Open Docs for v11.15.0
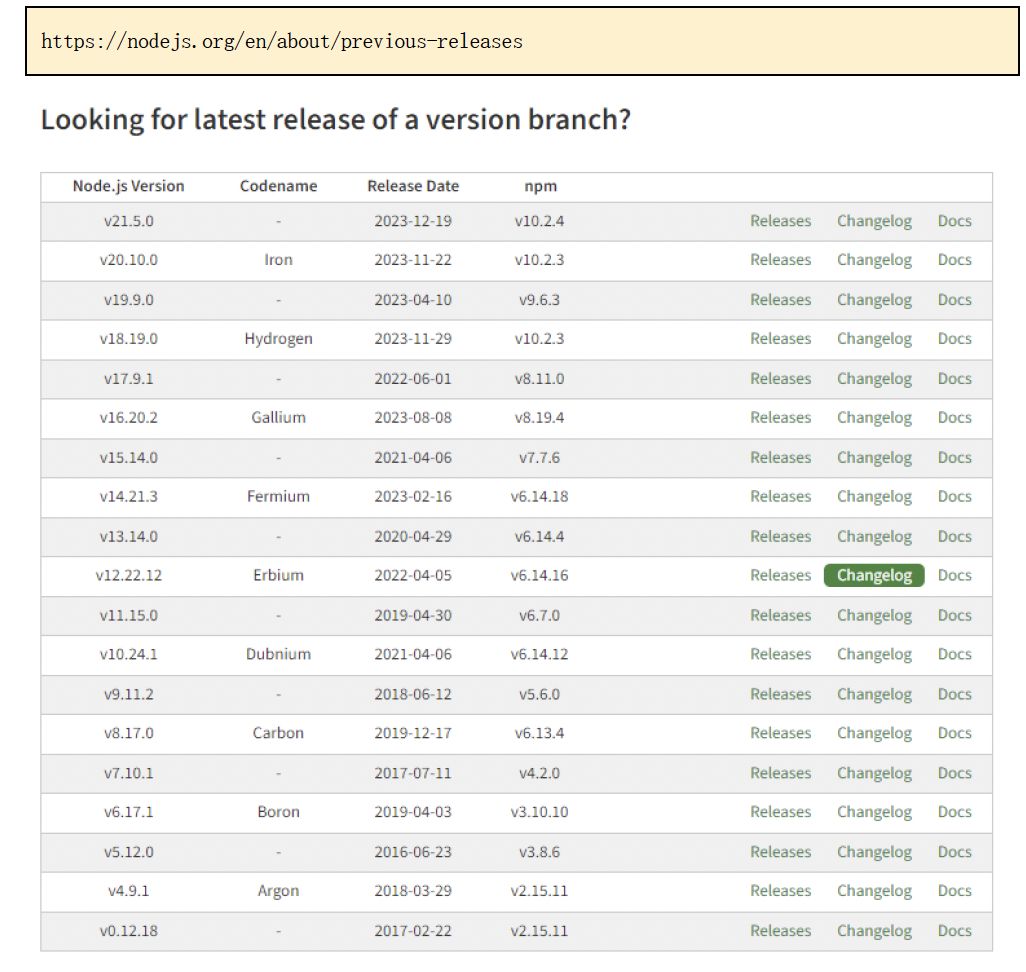This screenshot has height=972, width=1026. tap(954, 615)
